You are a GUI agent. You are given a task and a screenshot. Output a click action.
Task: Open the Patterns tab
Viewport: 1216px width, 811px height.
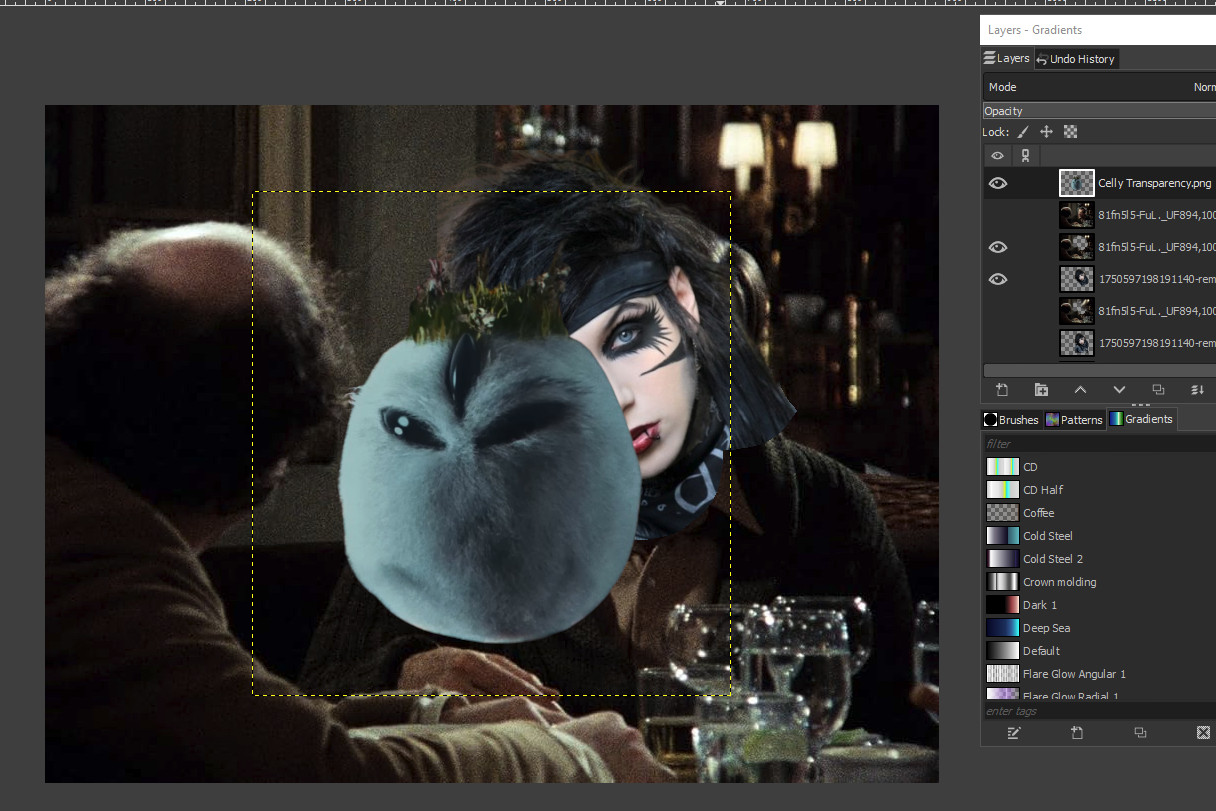pos(1074,419)
